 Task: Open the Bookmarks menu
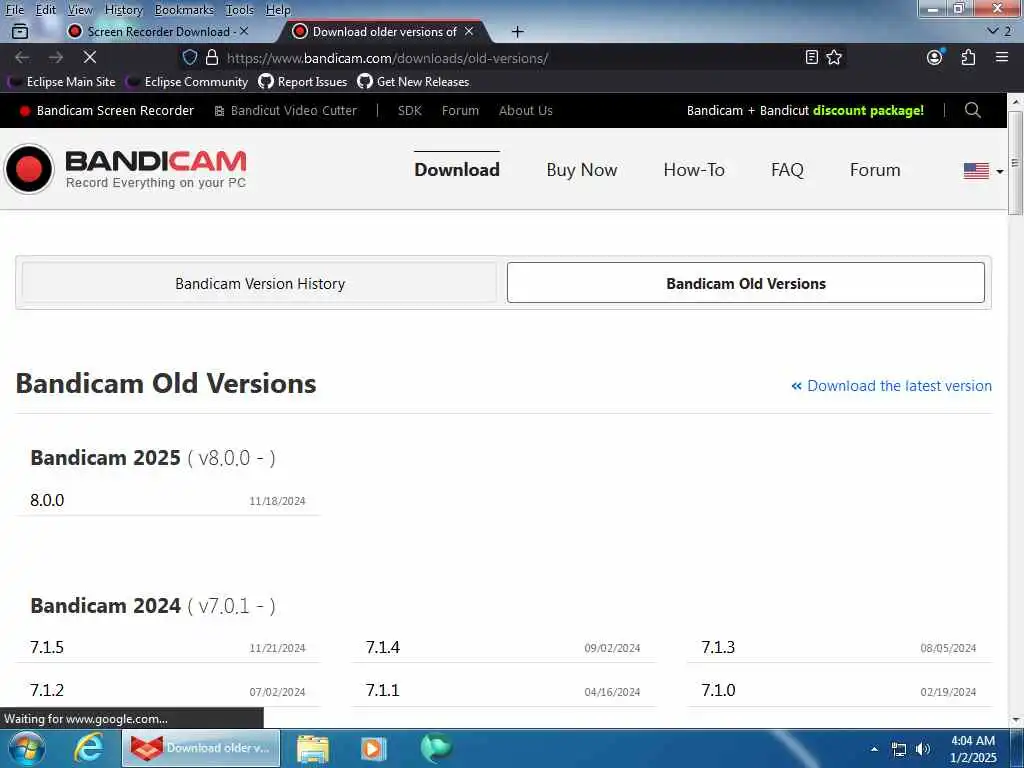coord(184,9)
